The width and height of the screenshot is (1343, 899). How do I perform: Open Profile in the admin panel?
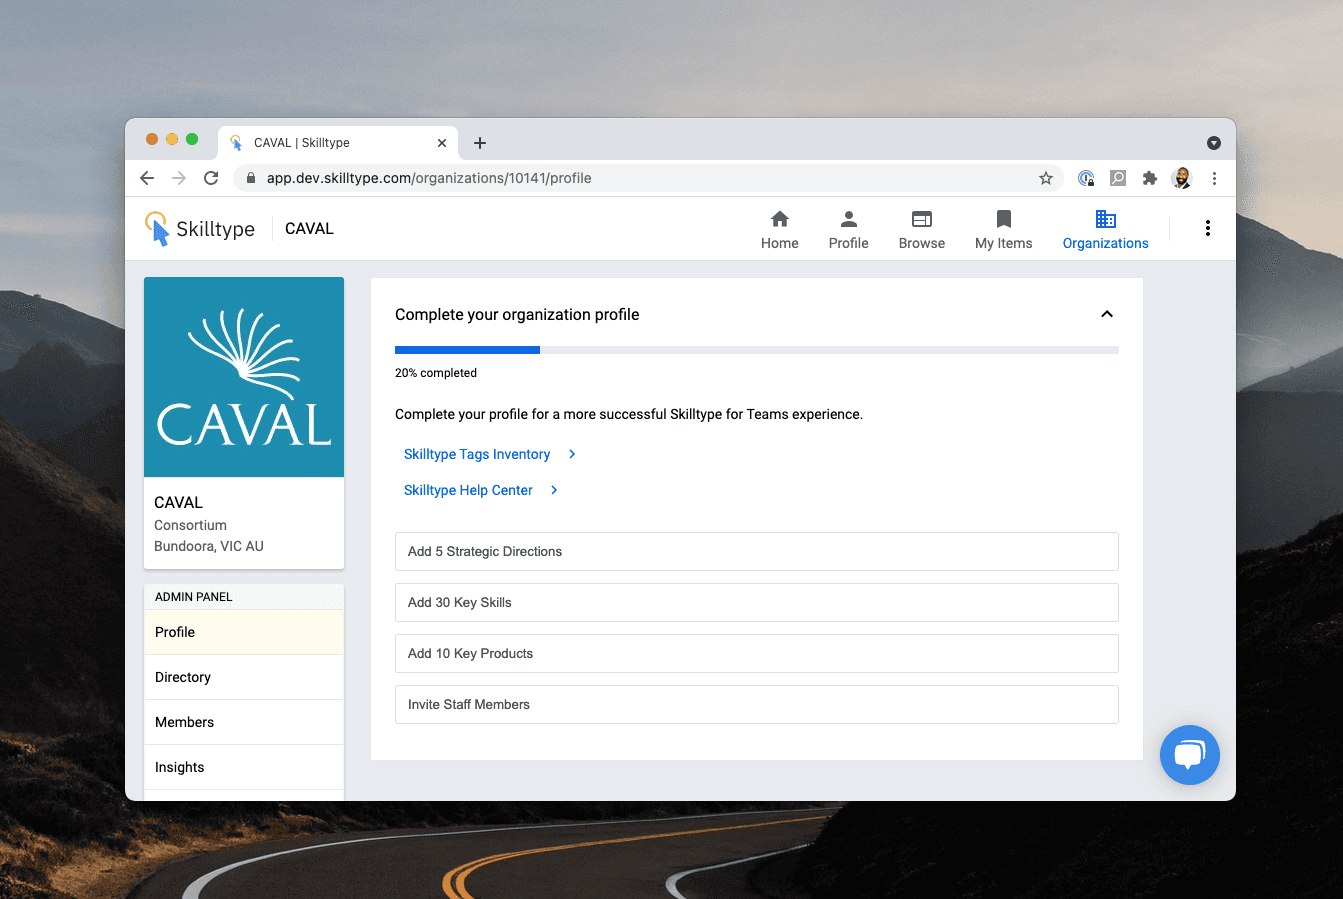(244, 632)
